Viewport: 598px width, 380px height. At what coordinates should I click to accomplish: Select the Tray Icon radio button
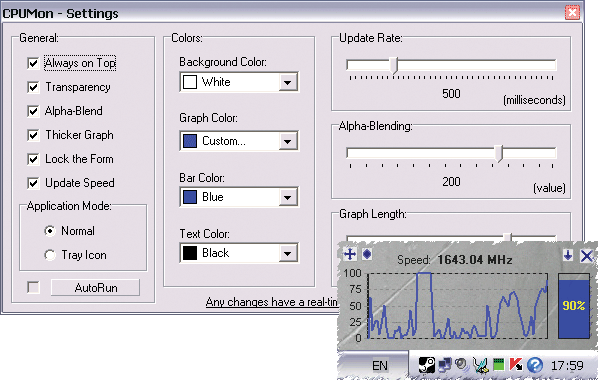tap(50, 255)
